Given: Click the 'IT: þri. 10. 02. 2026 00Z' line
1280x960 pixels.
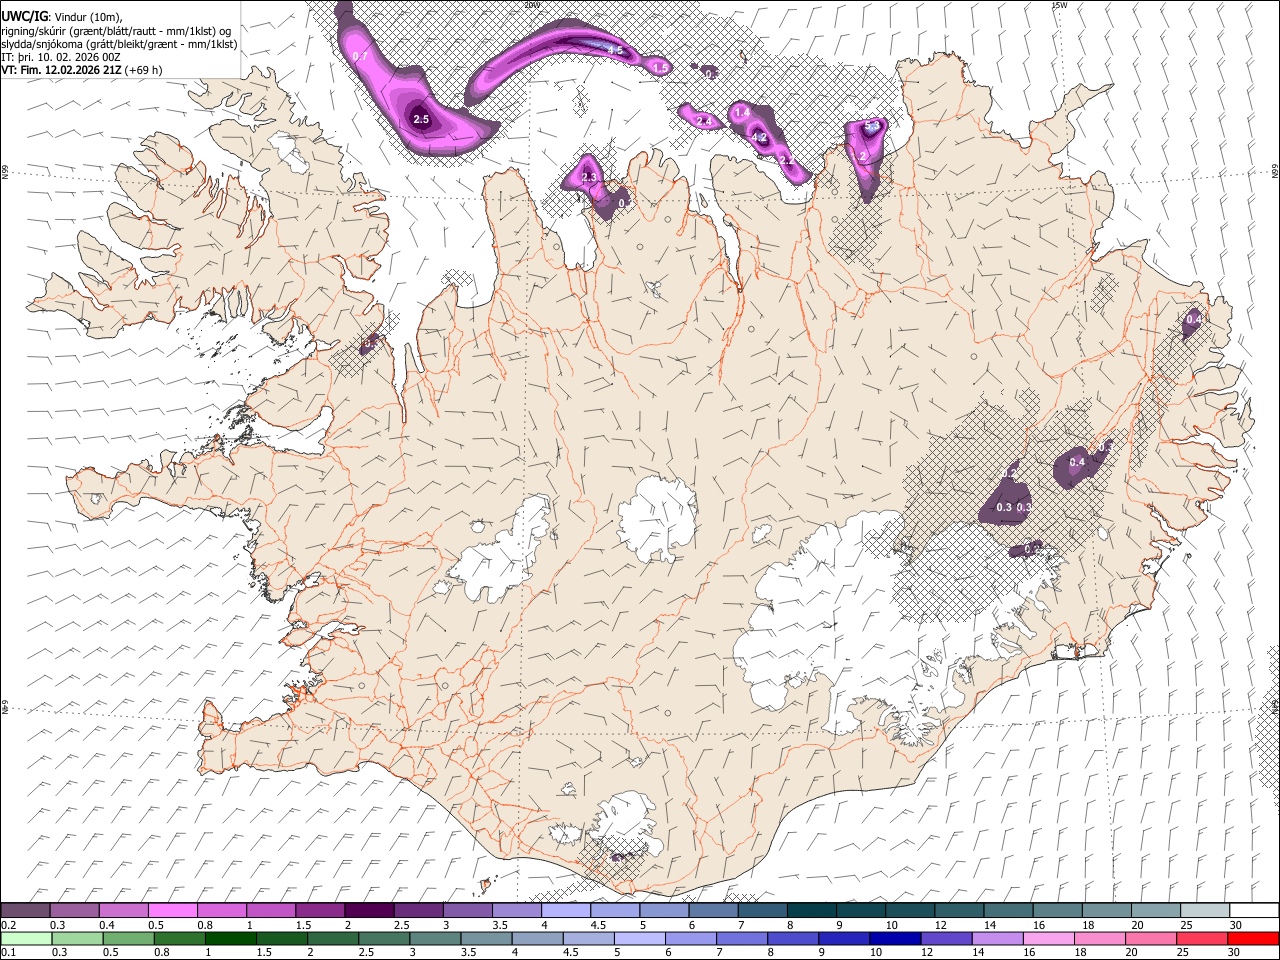Looking at the screenshot, I should (x=61, y=57).
